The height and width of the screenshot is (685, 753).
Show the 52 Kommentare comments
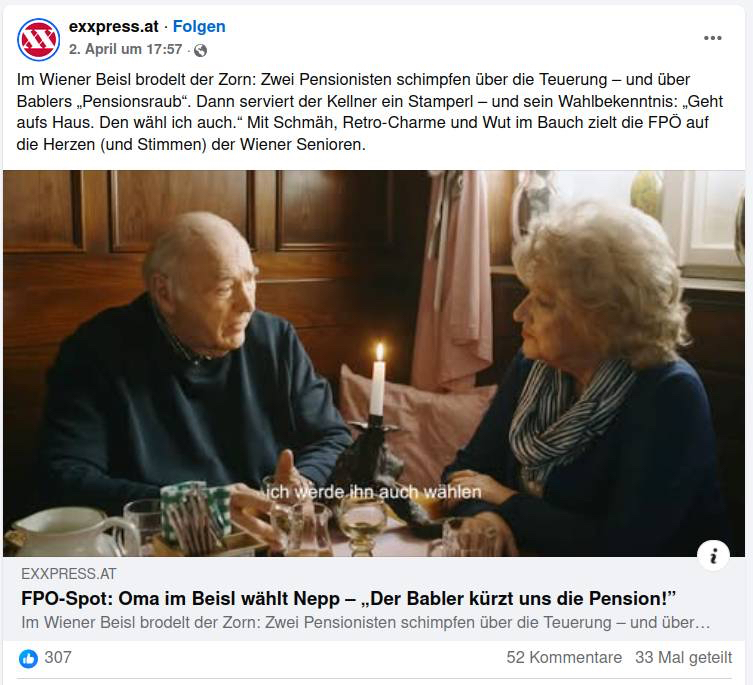click(x=564, y=657)
